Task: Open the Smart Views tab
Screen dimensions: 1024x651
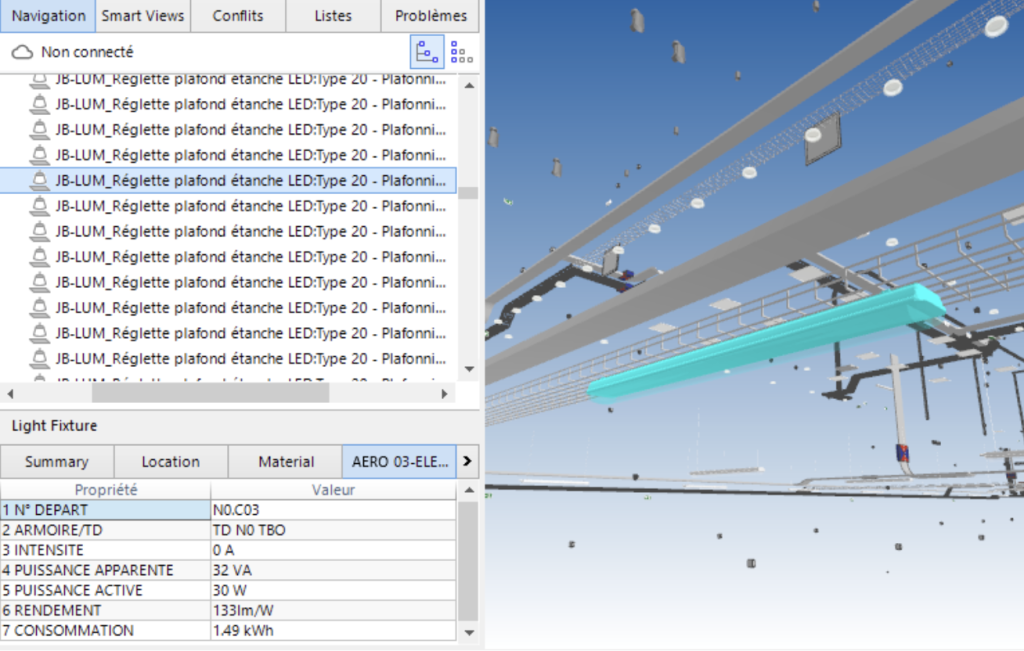Action: point(145,16)
